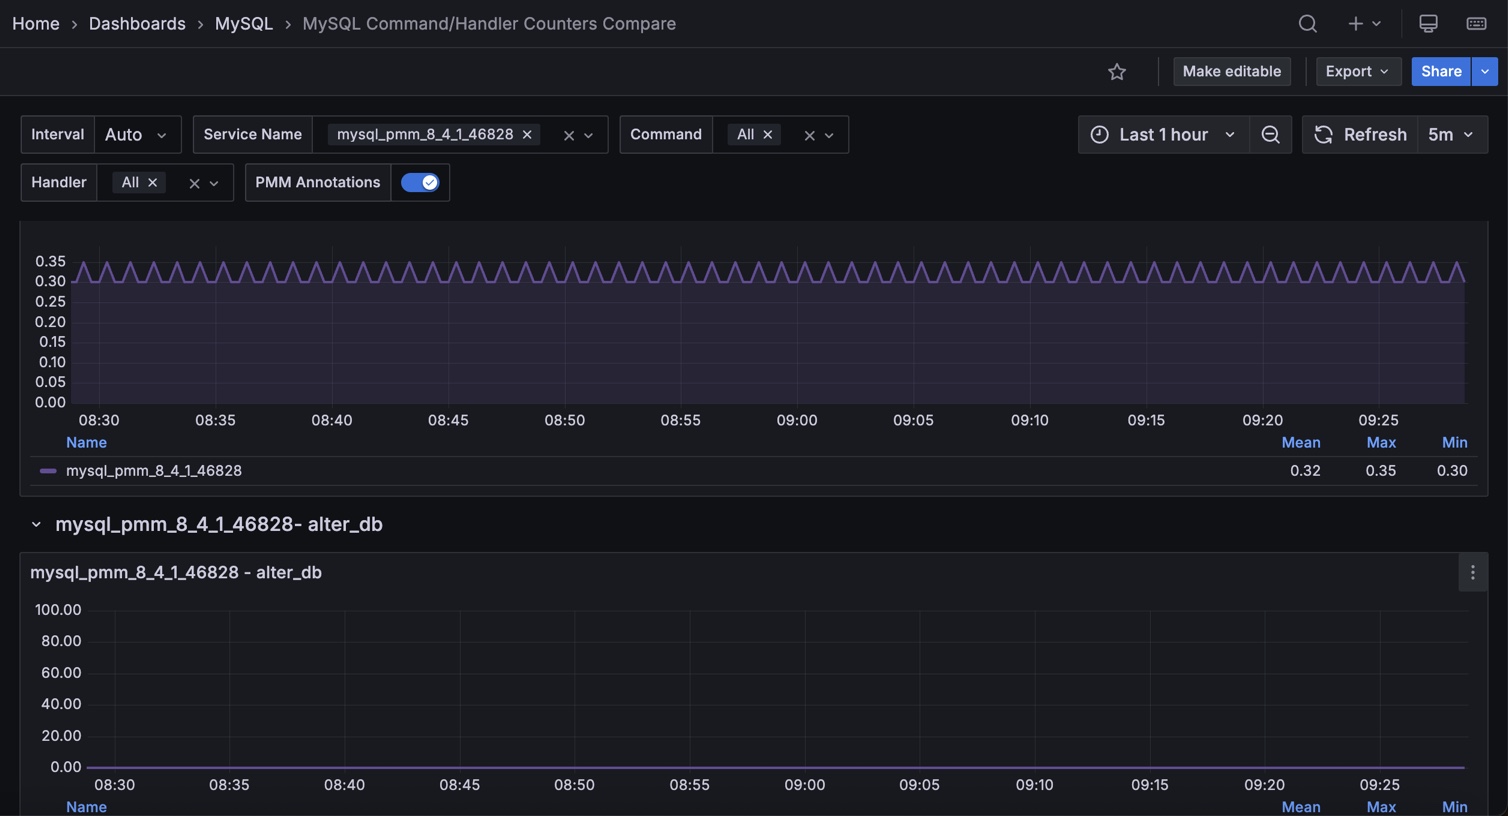
Task: Toggle the PMM Annotations switch
Action: pos(420,182)
